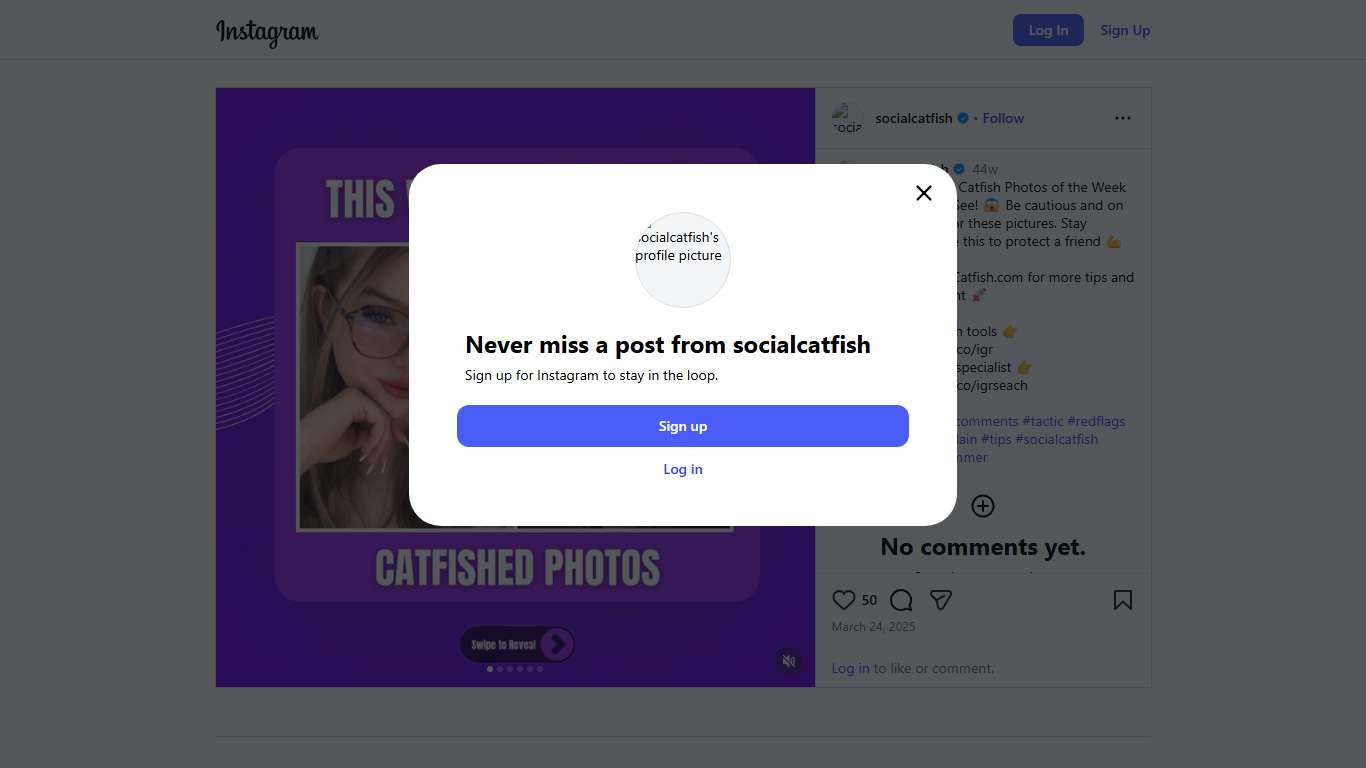Save post with bookmark icon

[x=1123, y=600]
